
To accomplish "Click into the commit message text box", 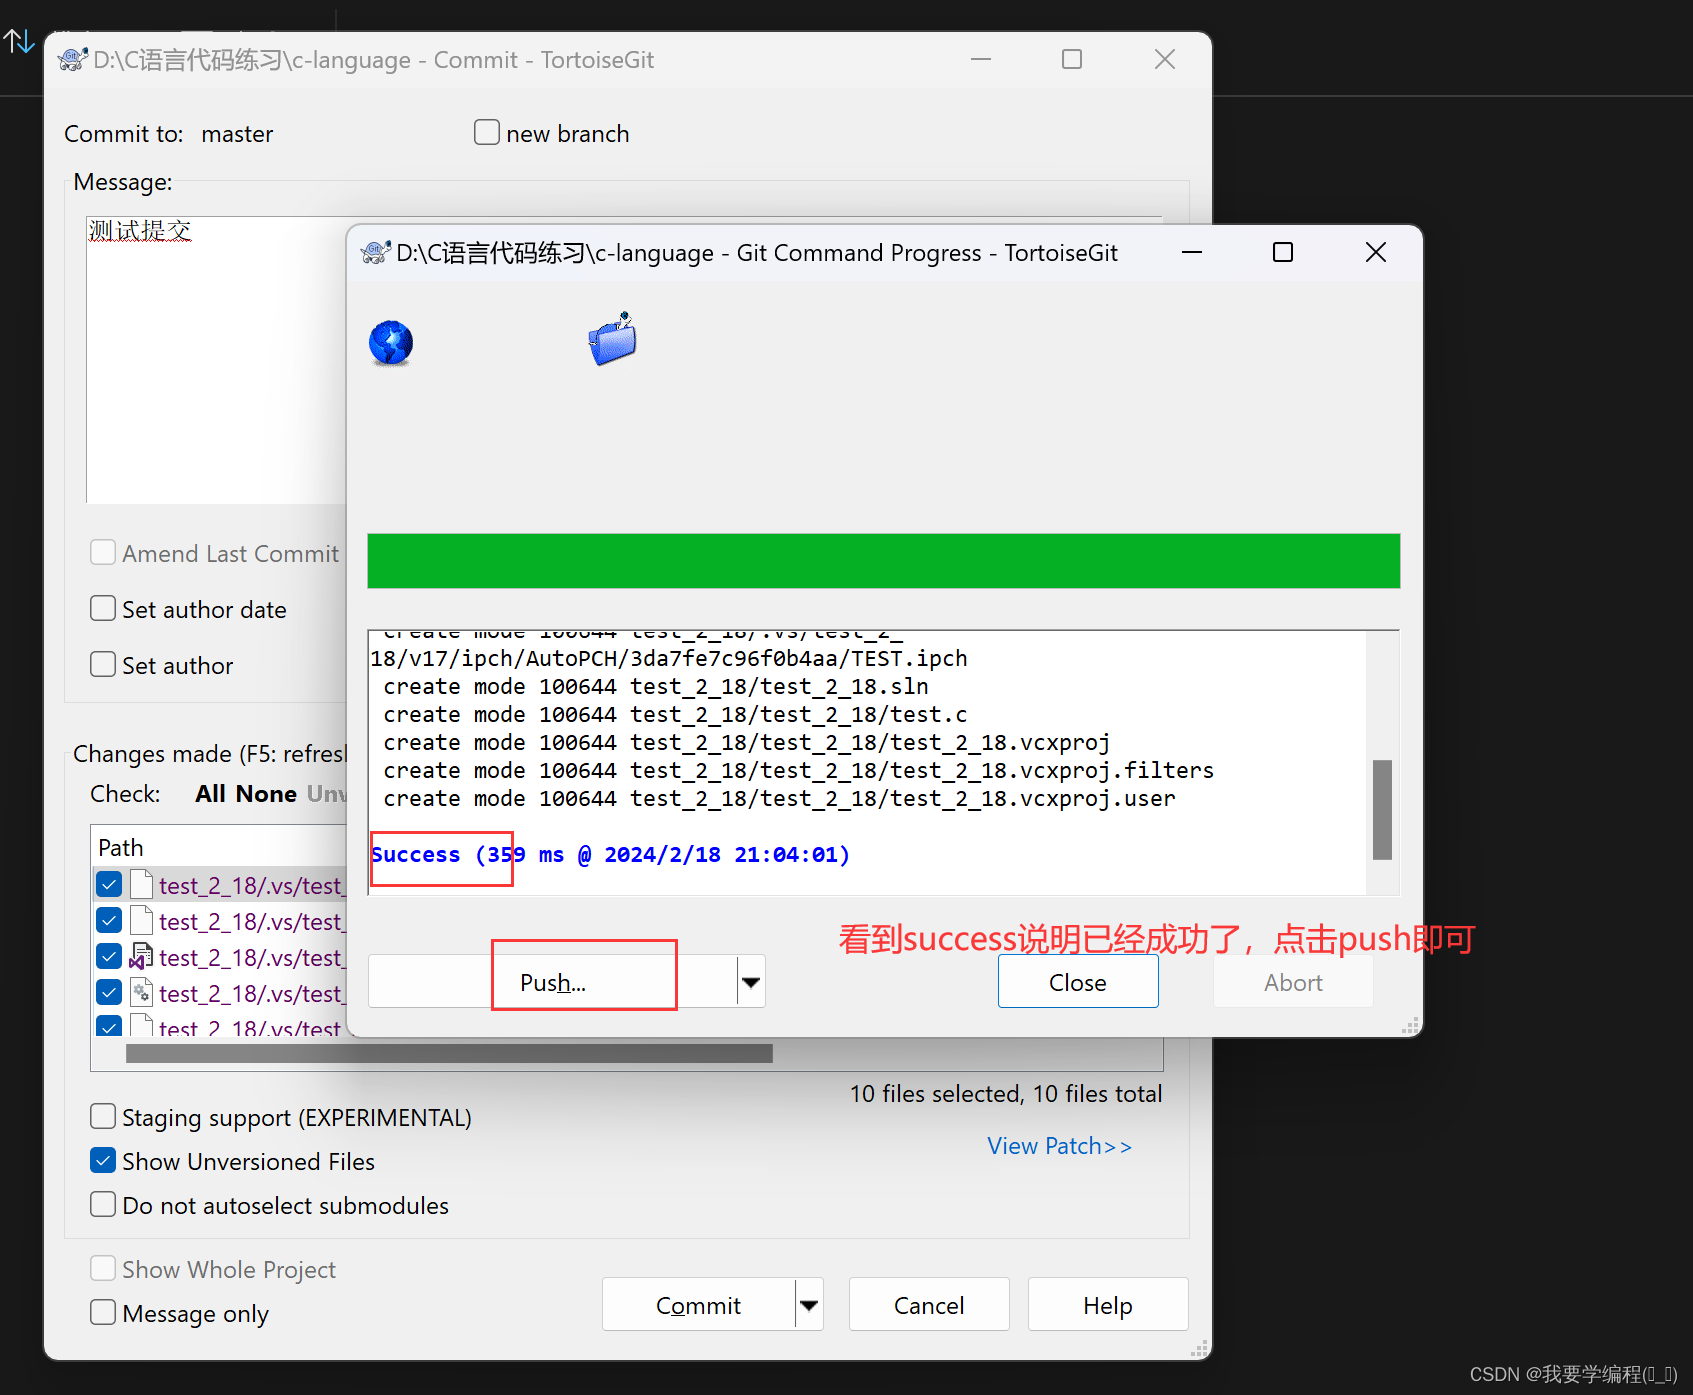I will (x=216, y=360).
